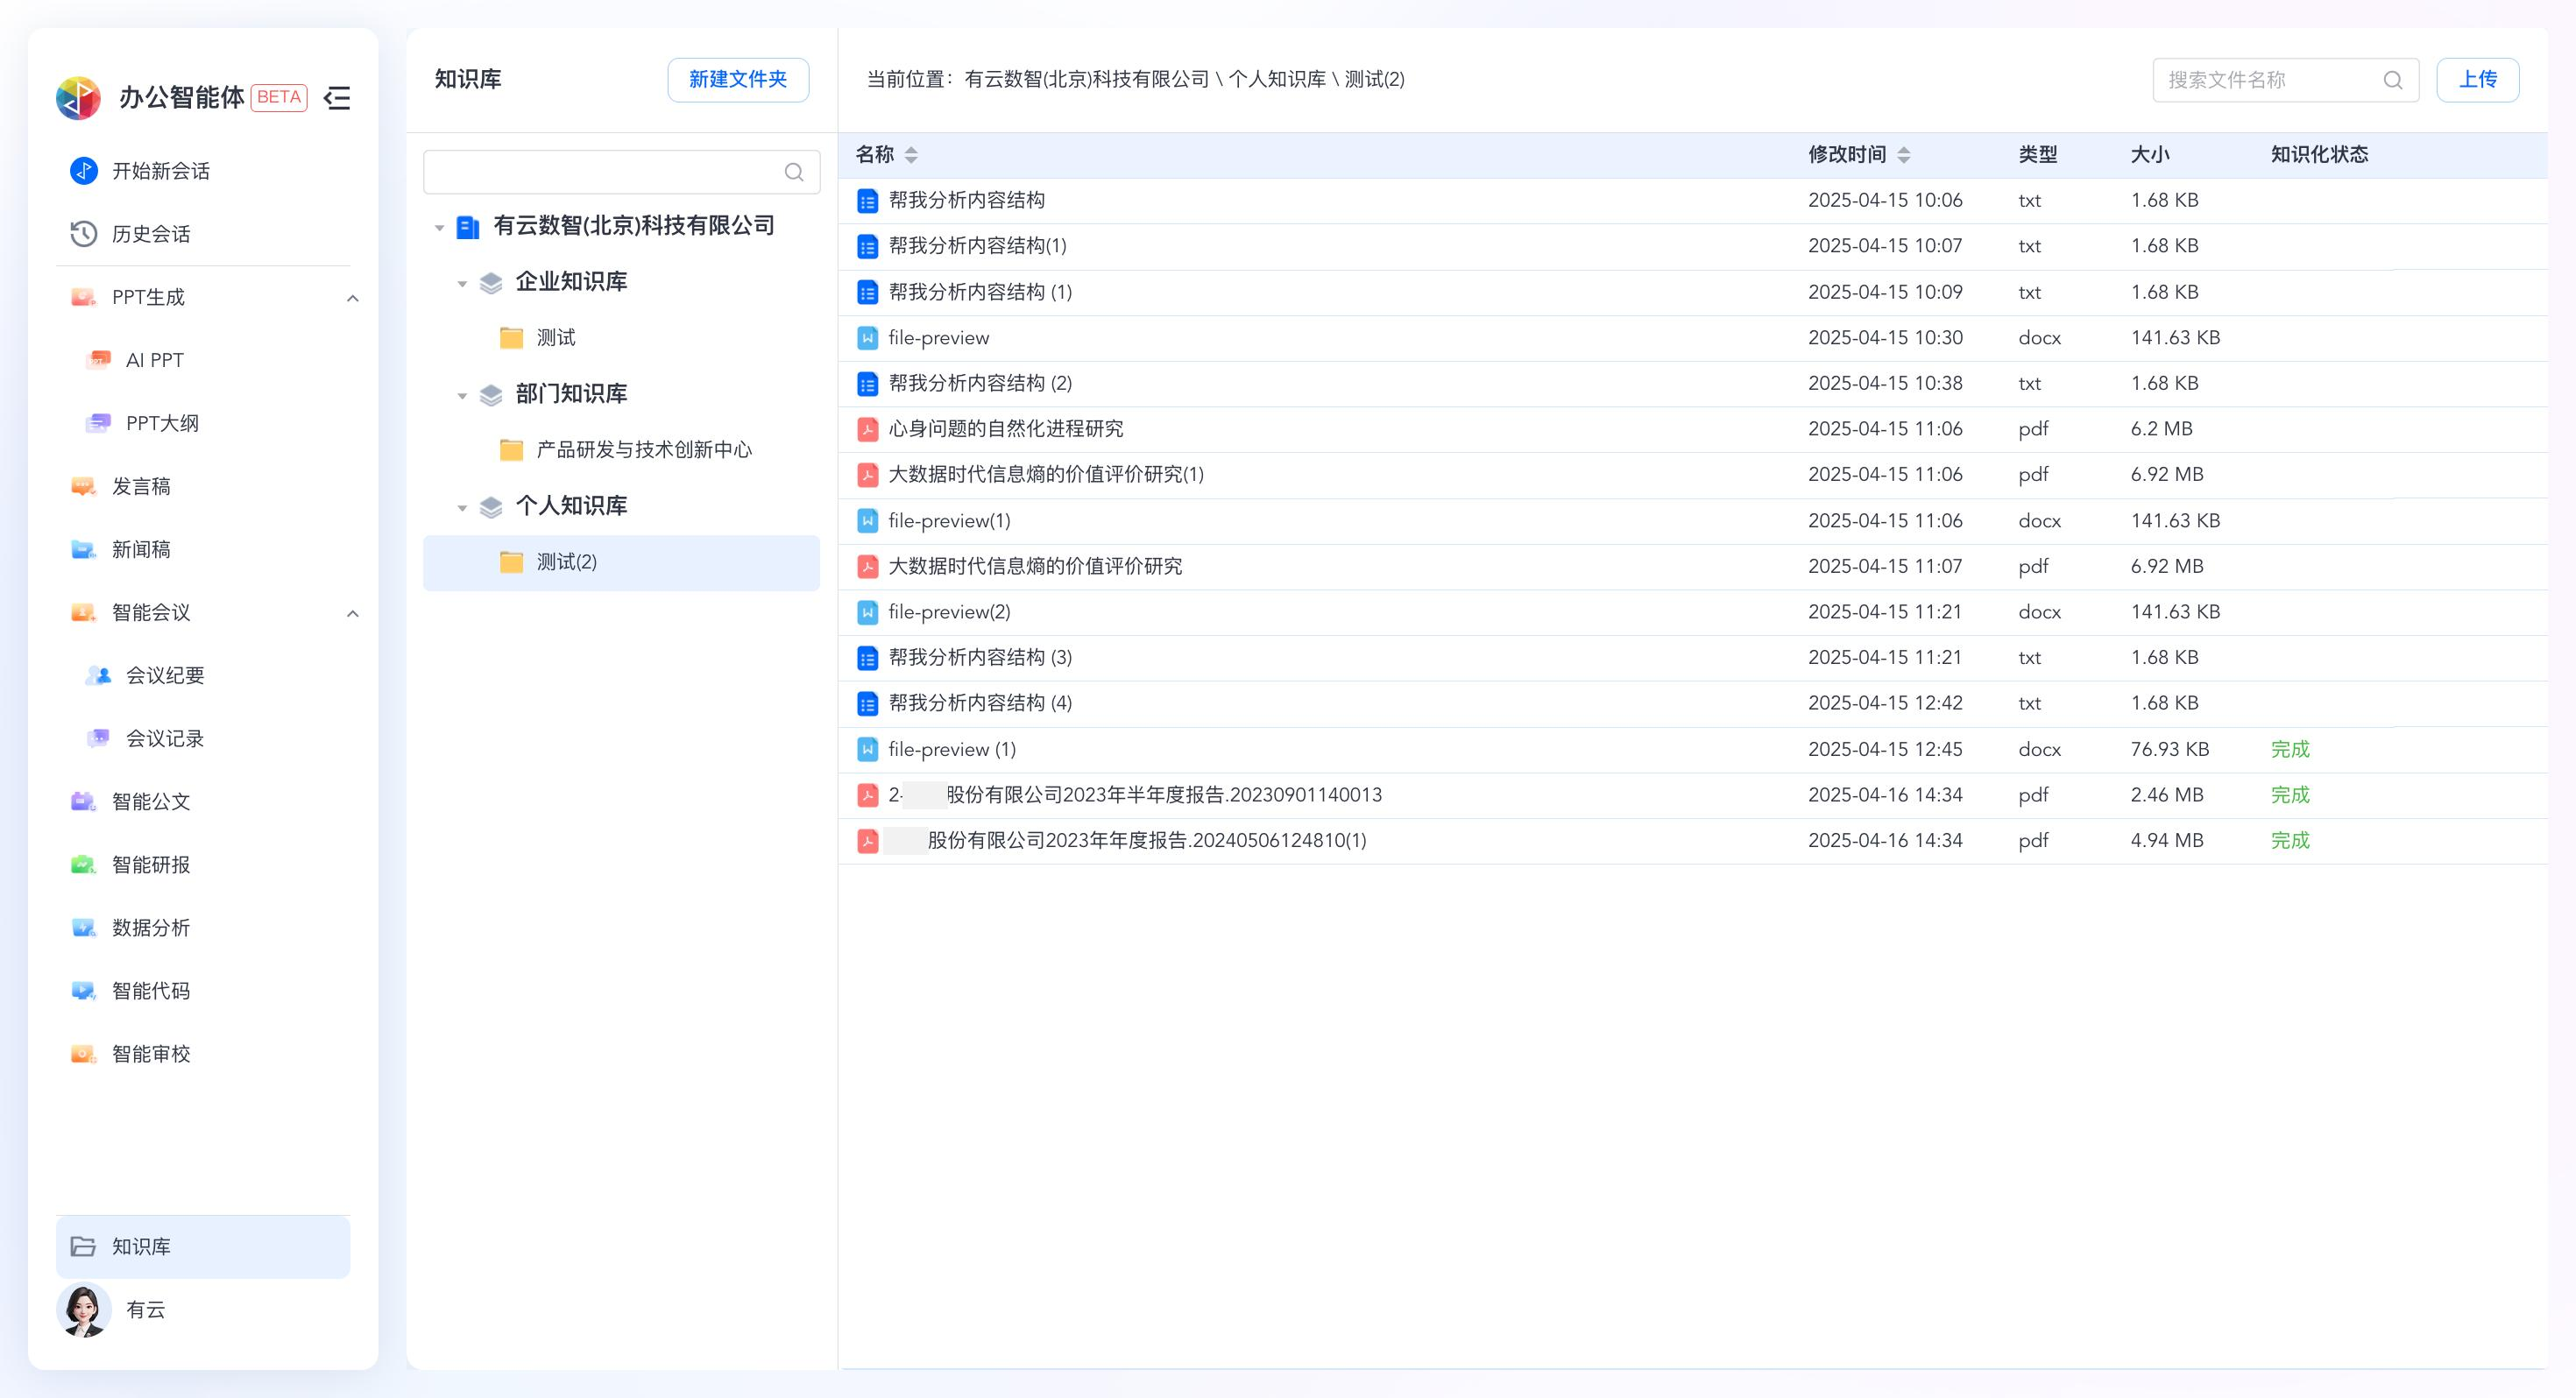Click the file name search magnifier icon
Image resolution: width=2576 pixels, height=1398 pixels.
[2393, 80]
